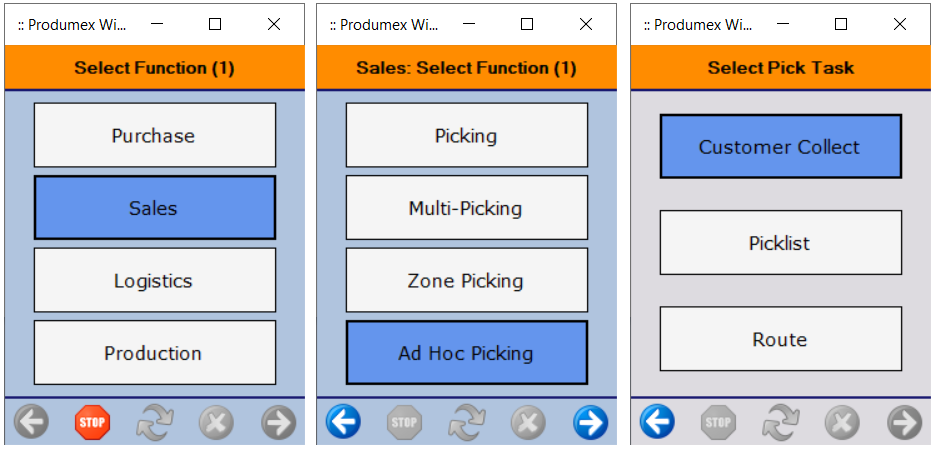Click blue forward arrow below Ad Hoc Picking
The image size is (940, 450).
(590, 423)
